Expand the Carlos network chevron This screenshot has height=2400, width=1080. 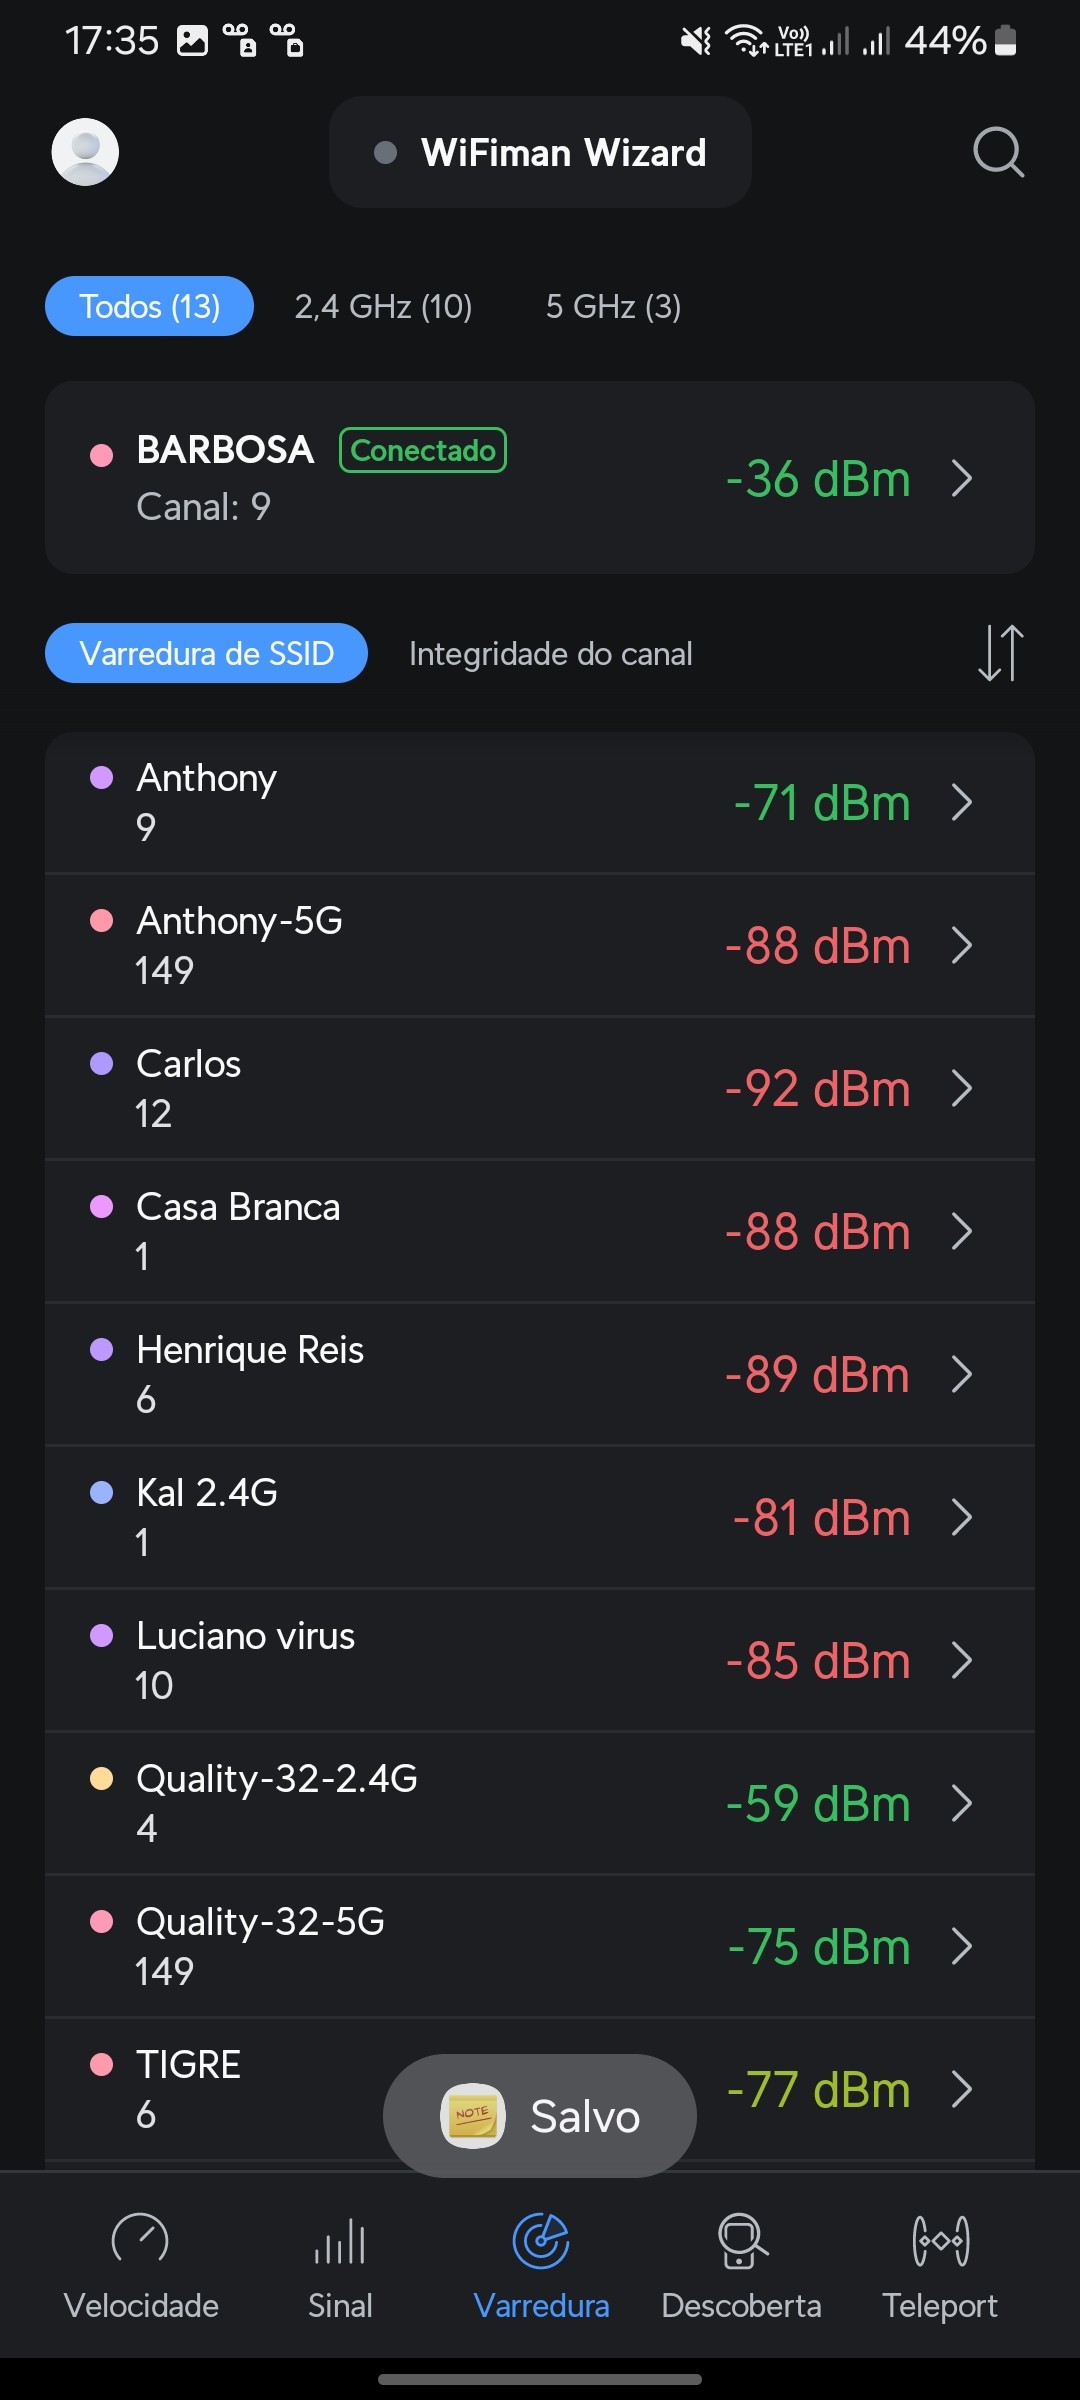coord(962,1089)
